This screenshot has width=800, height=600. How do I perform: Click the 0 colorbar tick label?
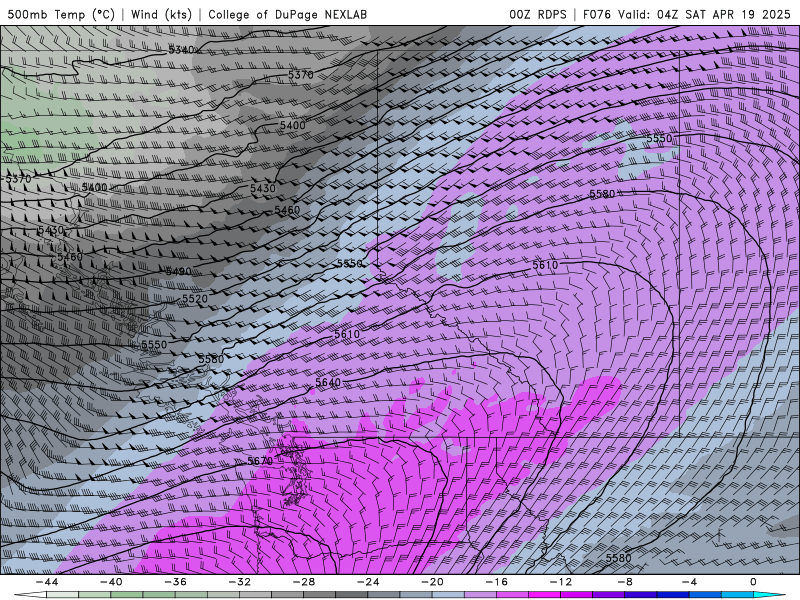(754, 582)
